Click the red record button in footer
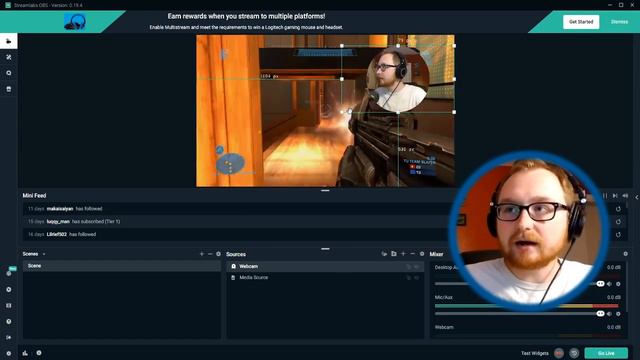Screen dimensions: 640x360 tap(559, 353)
